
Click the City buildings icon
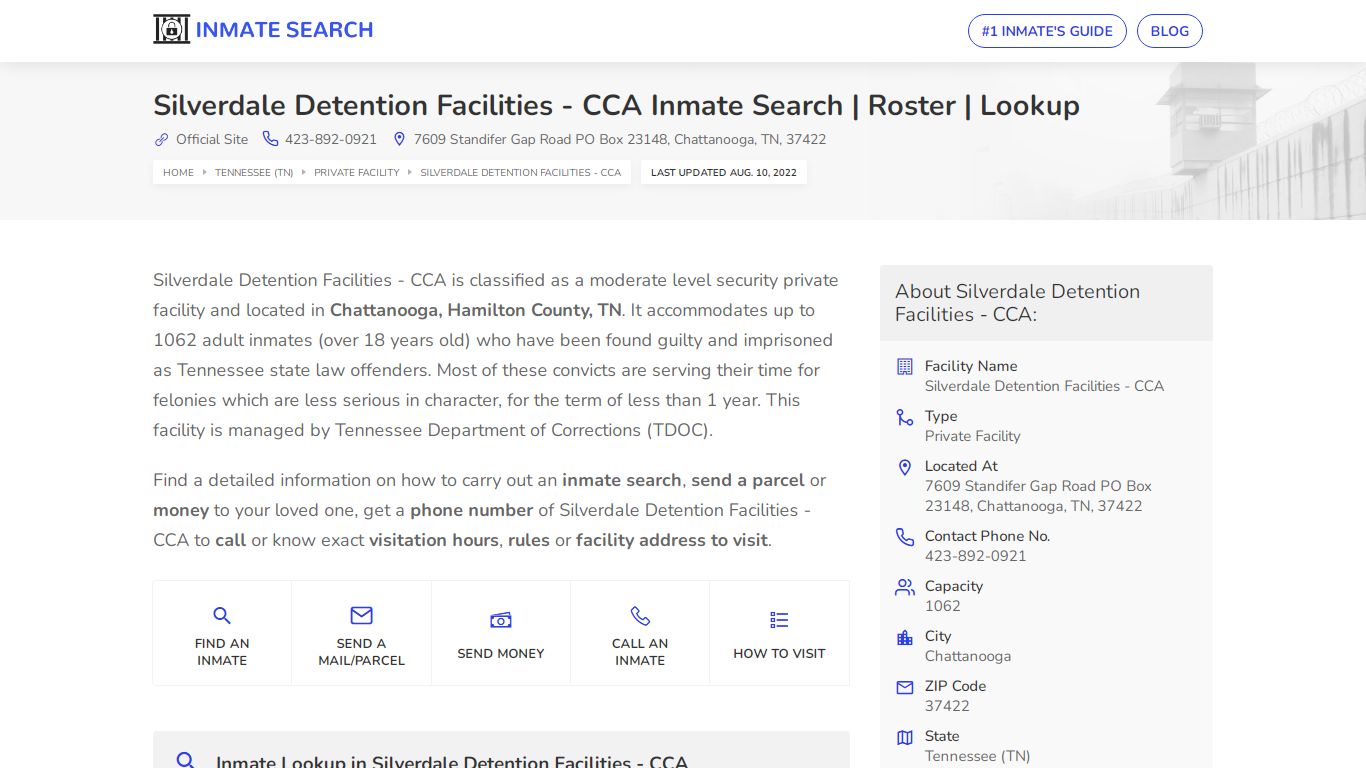click(x=905, y=637)
